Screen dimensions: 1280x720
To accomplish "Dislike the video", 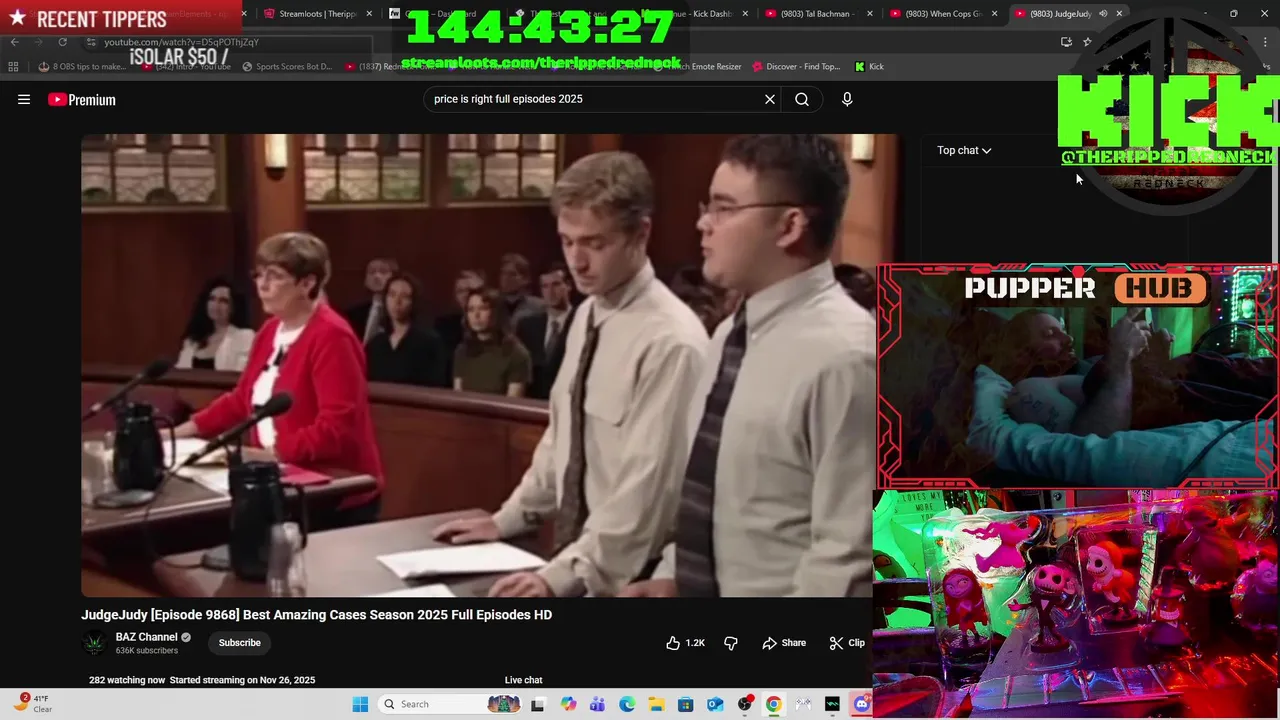I will pos(731,643).
